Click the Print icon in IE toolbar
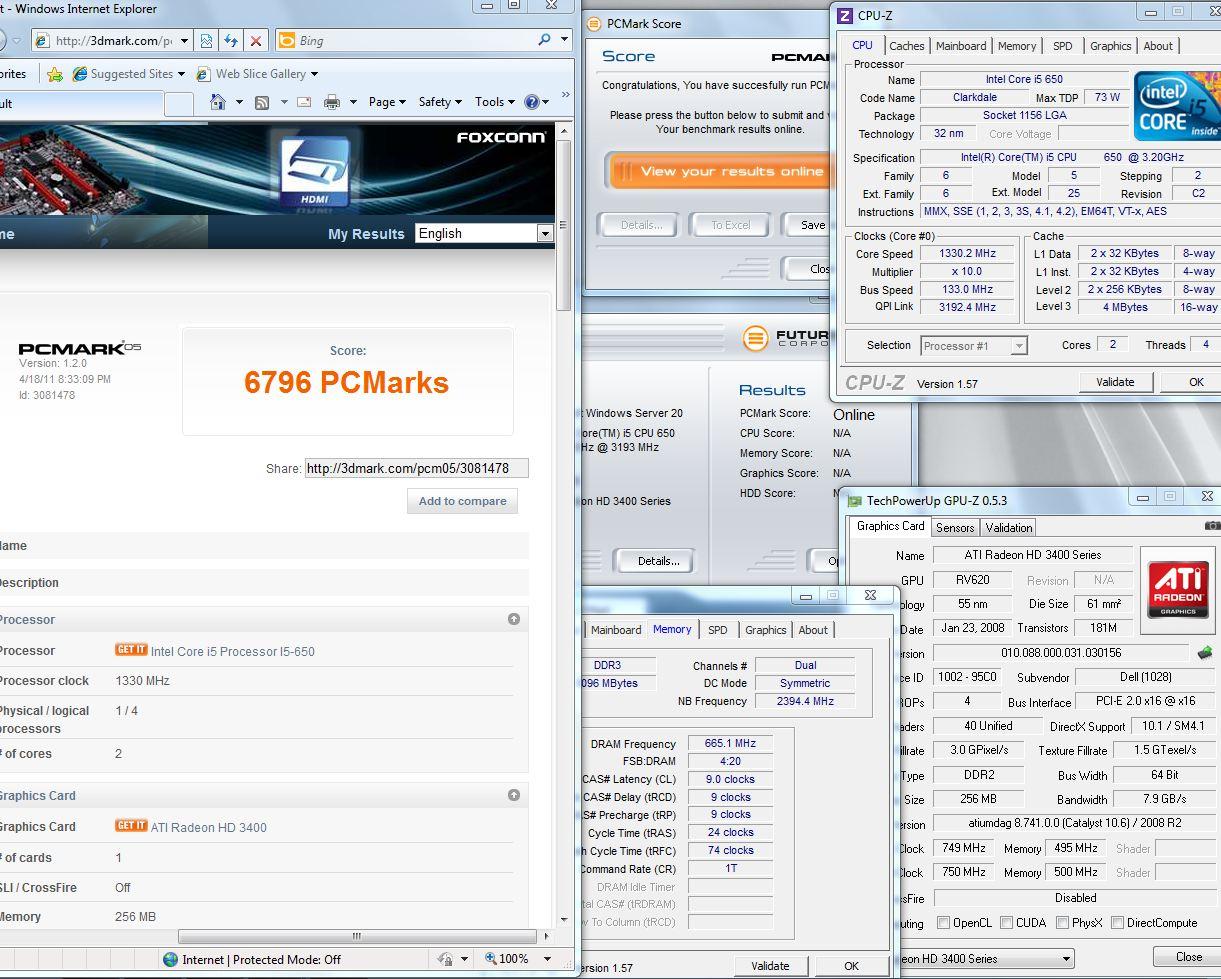Viewport: 1221px width, 979px height. (332, 102)
